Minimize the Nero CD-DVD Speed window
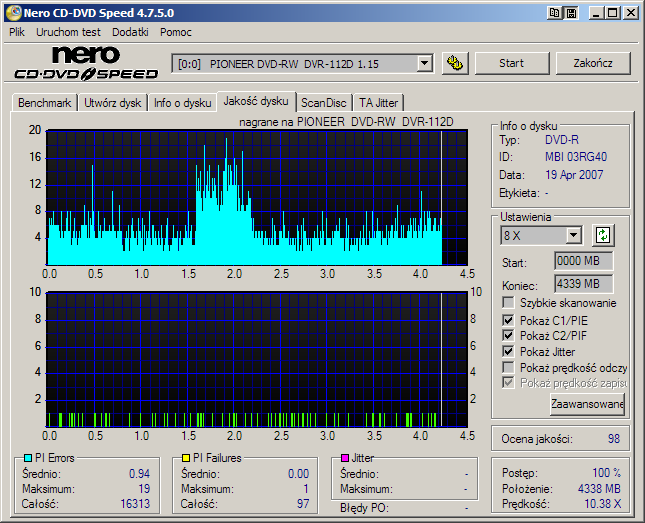Viewport: 645px width, 523px height. pyautogui.click(x=596, y=13)
